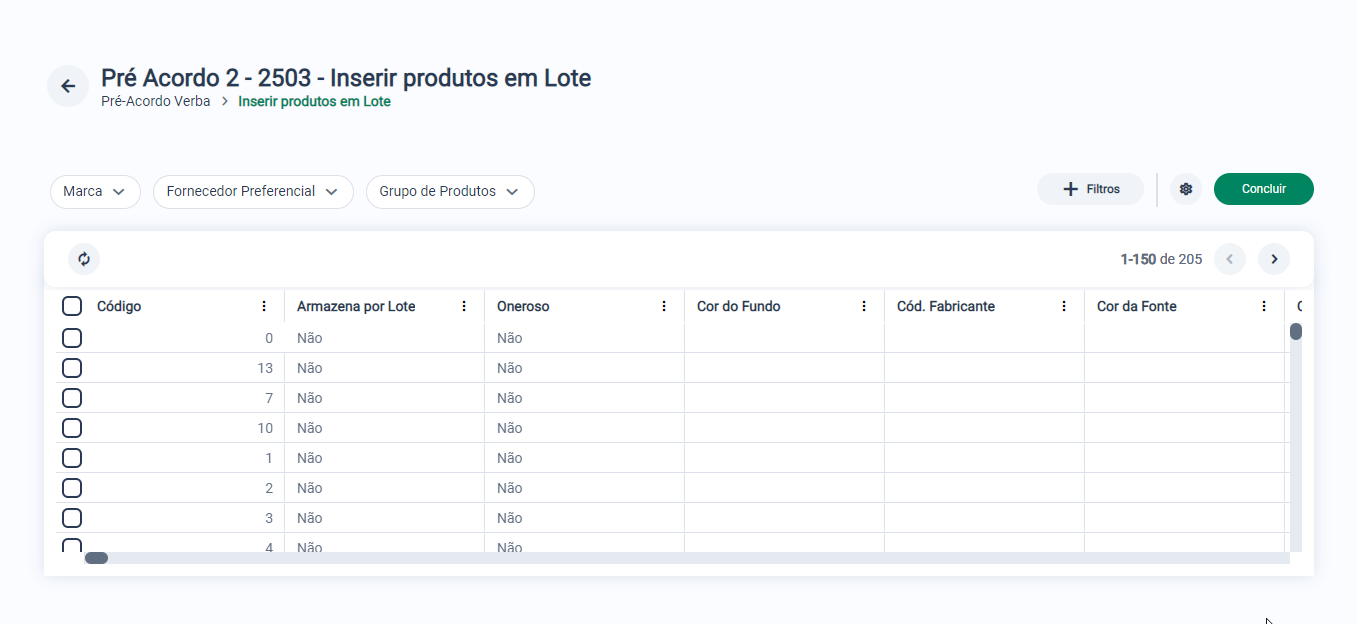Toggle the select-all header checkbox
This screenshot has height=624, width=1357.
click(72, 306)
